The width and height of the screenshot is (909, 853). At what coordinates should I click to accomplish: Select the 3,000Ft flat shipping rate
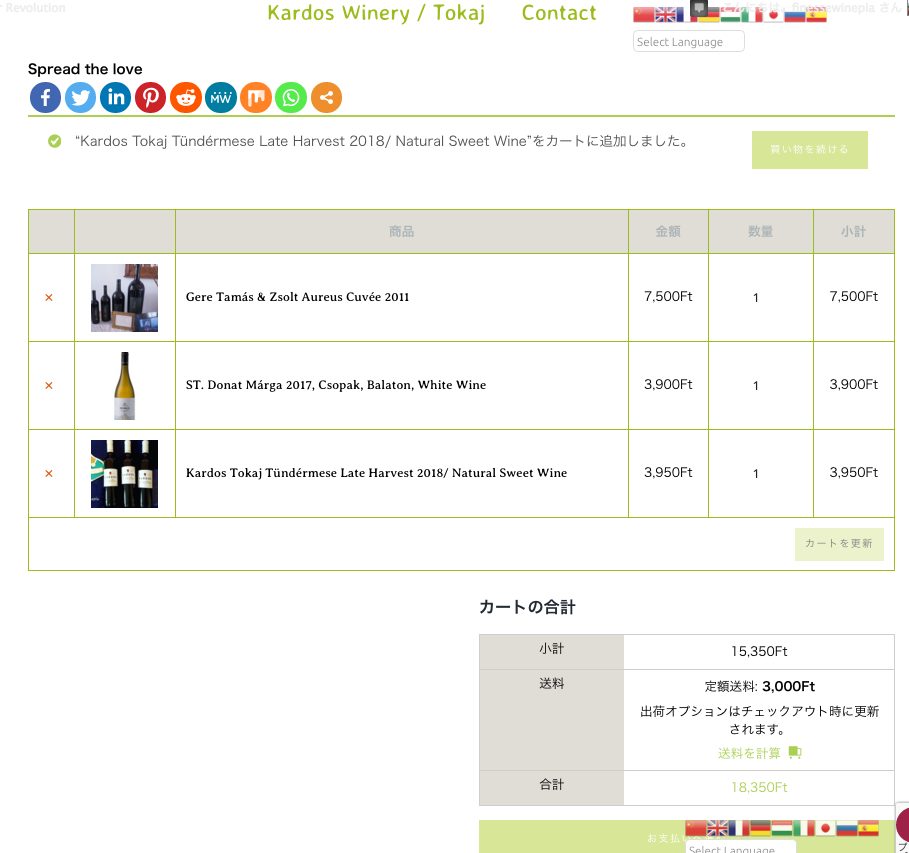788,687
